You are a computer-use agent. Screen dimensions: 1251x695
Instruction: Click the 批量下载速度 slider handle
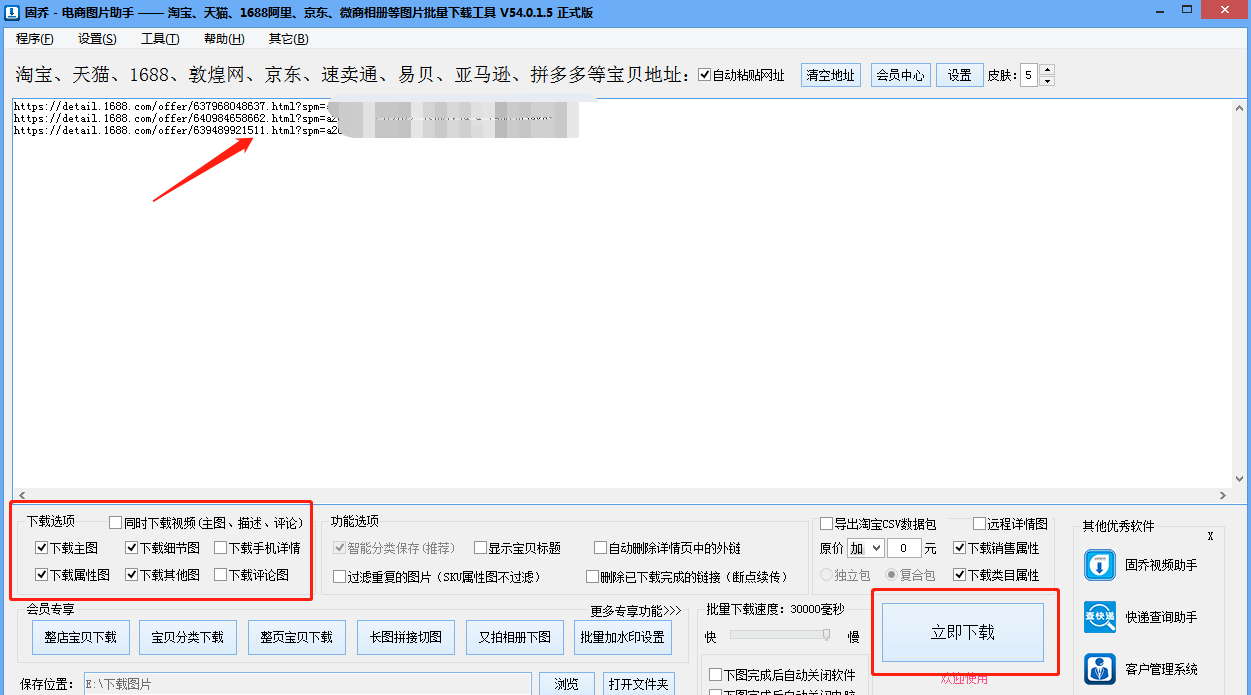[827, 634]
